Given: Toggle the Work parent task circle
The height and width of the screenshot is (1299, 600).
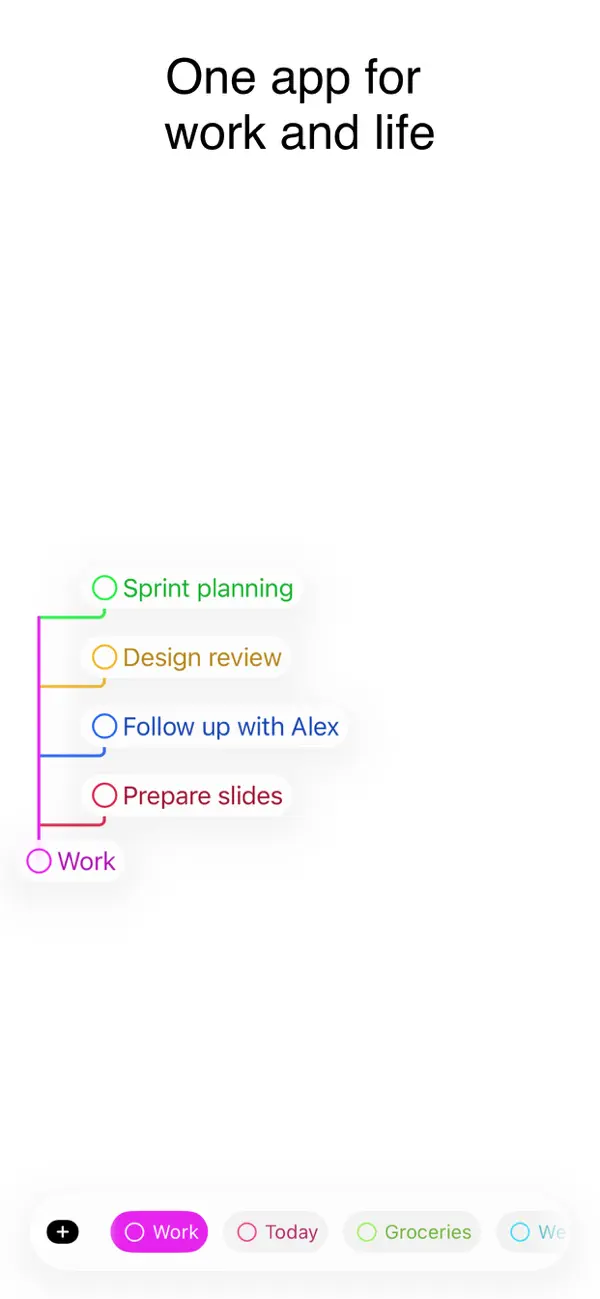Looking at the screenshot, I should coord(38,860).
